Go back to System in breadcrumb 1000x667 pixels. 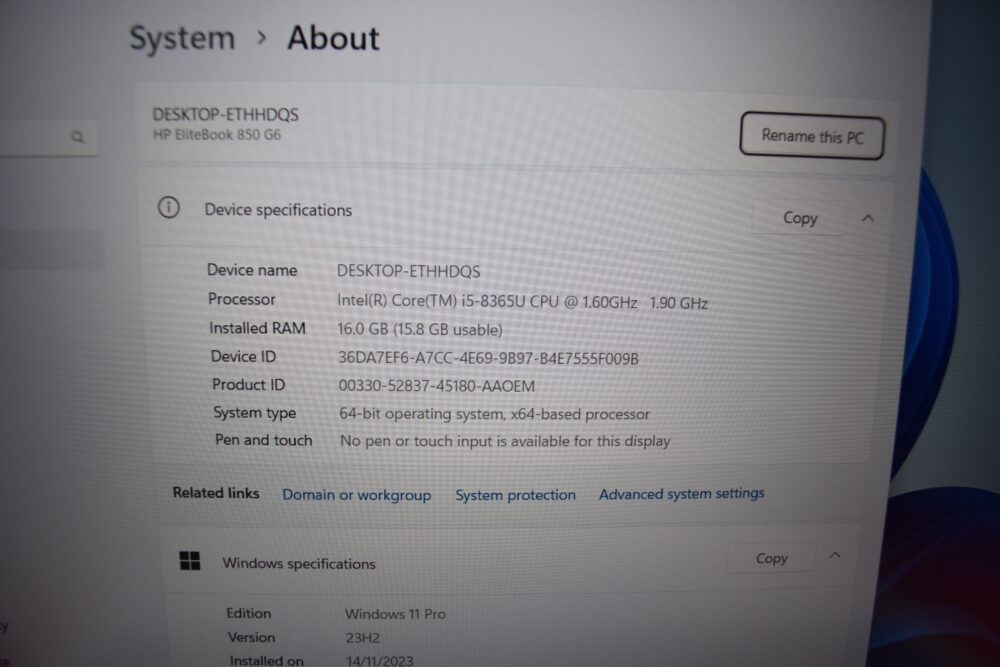click(x=182, y=38)
